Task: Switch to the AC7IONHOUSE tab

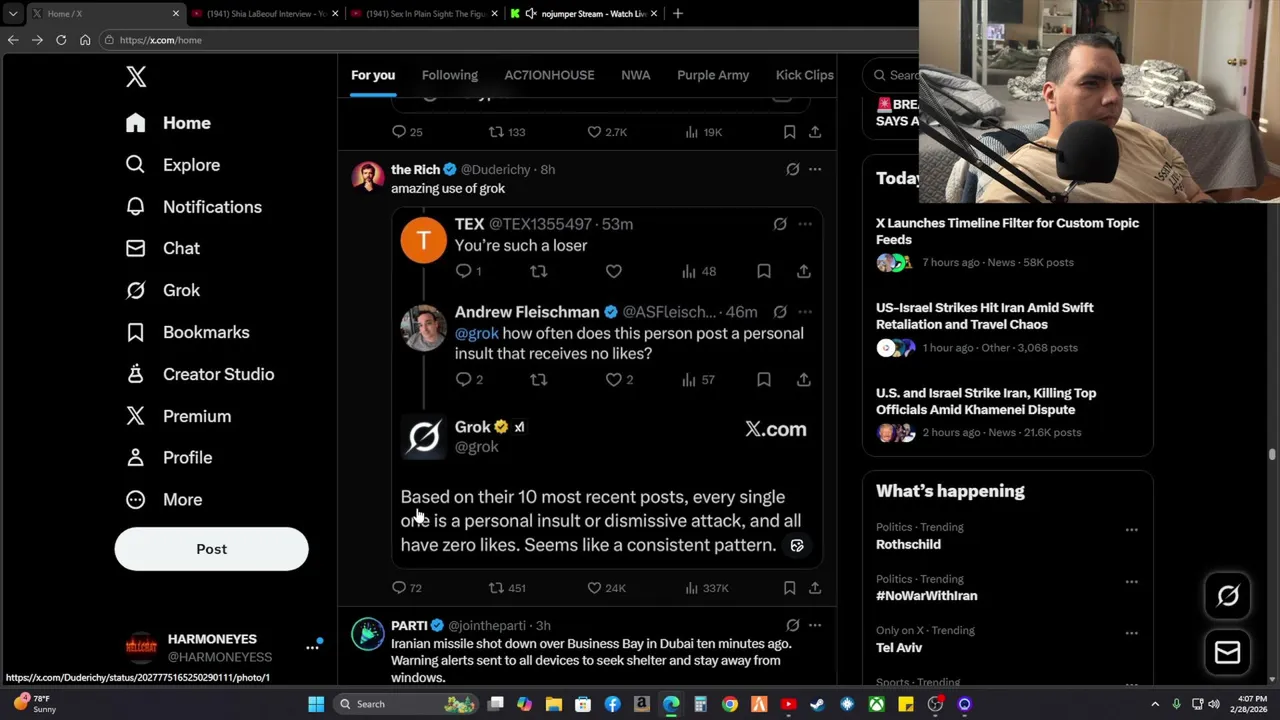Action: coord(549,75)
